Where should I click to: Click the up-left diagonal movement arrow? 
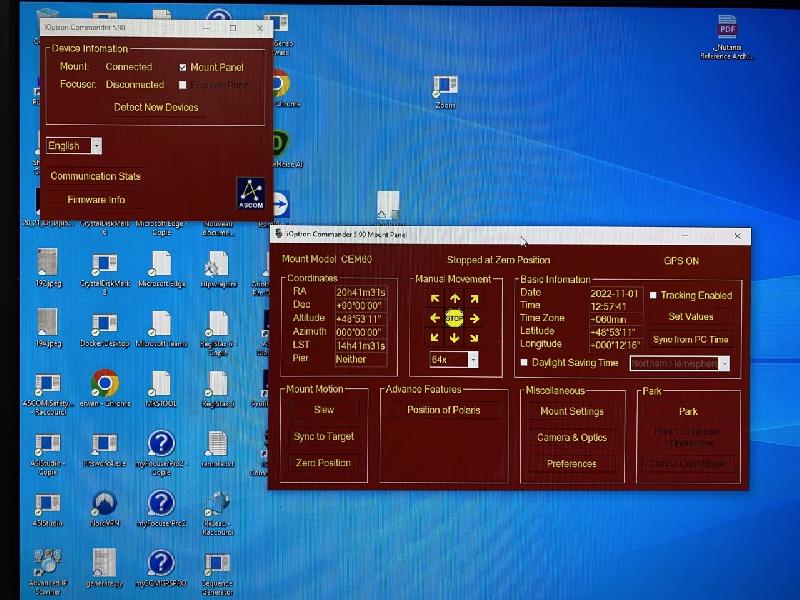coord(435,299)
